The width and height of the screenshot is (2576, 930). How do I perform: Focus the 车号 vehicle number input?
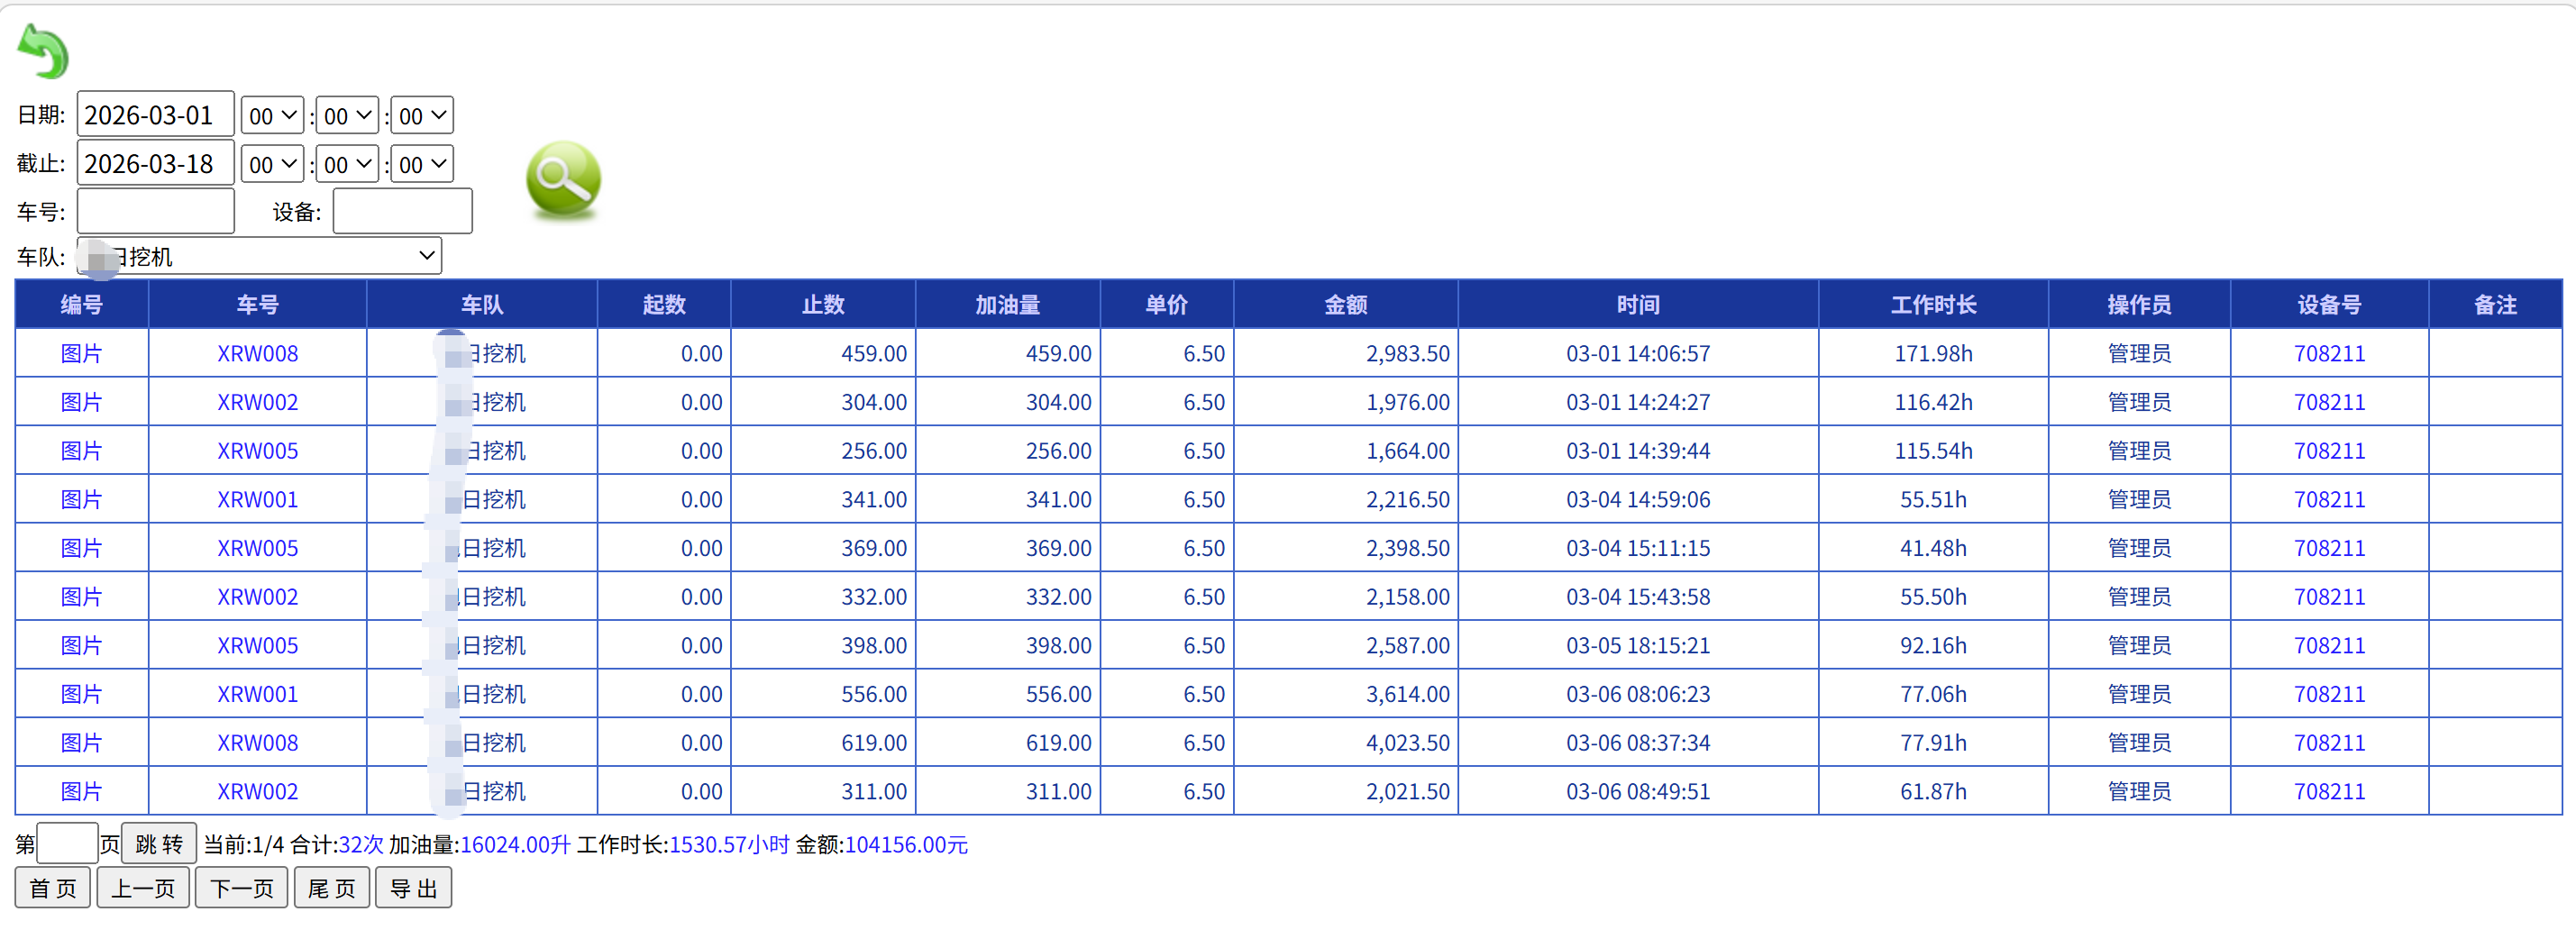(x=155, y=211)
